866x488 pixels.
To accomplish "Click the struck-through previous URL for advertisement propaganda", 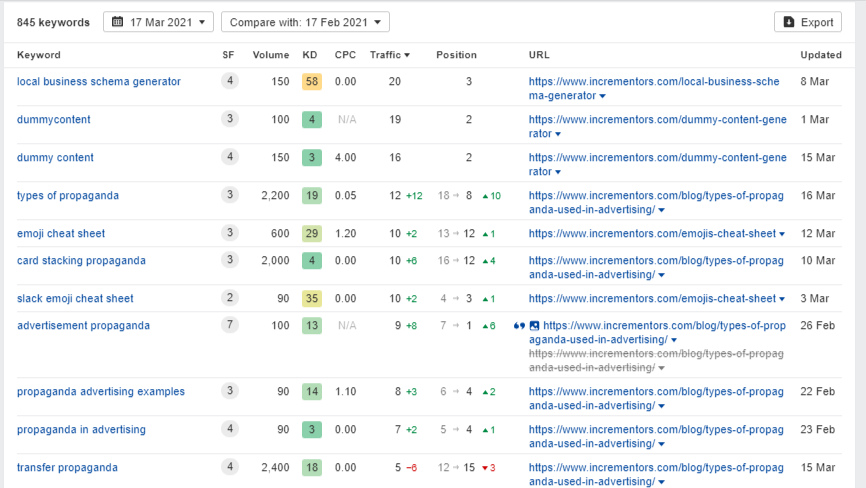I will pyautogui.click(x=656, y=360).
